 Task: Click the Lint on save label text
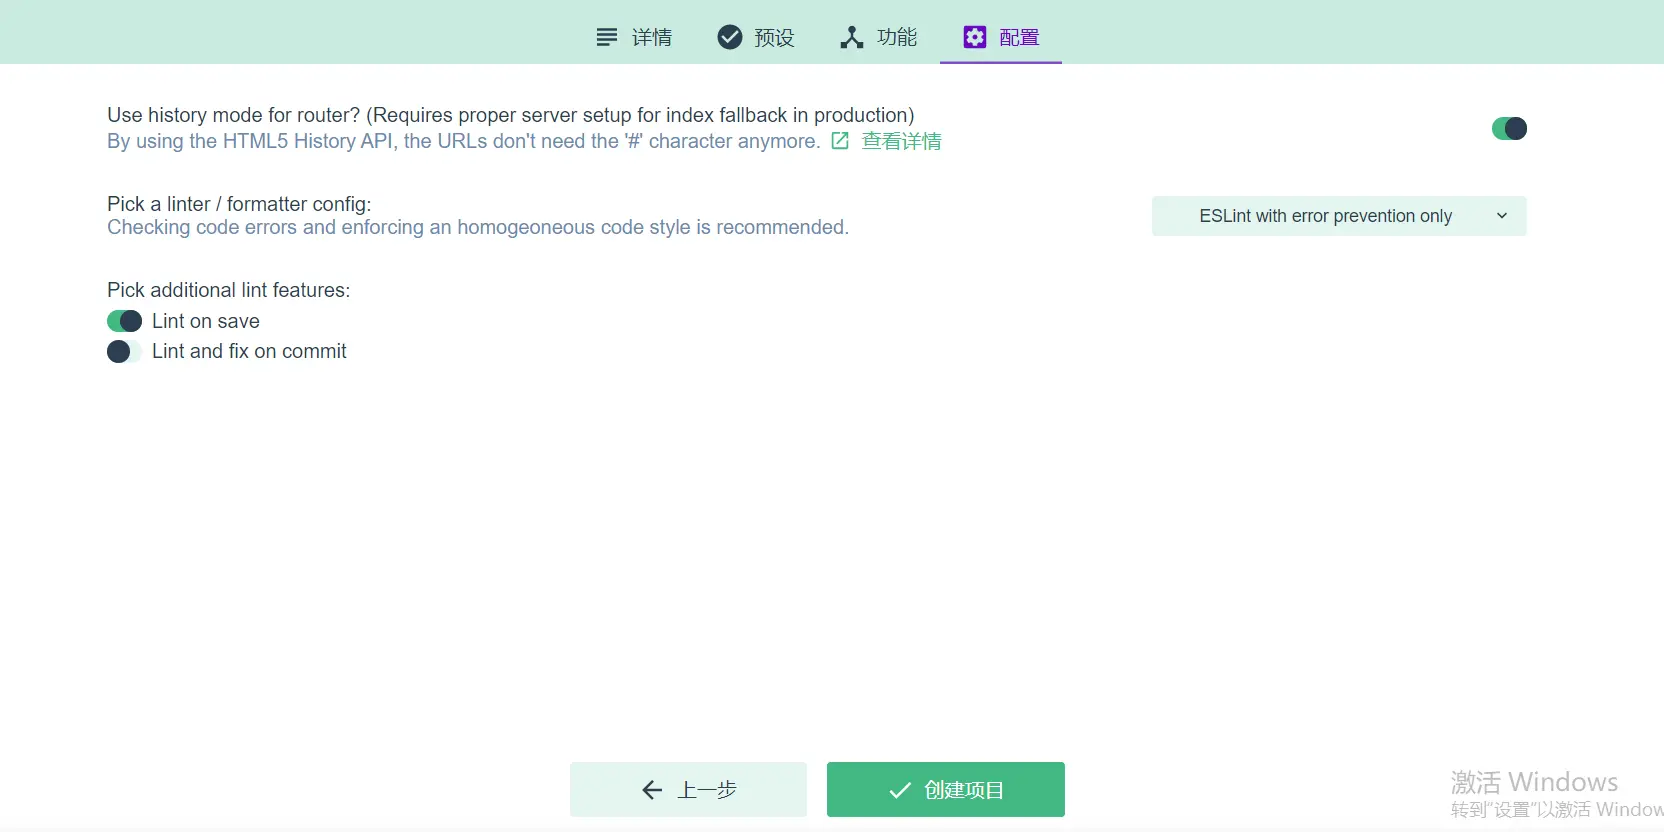coord(206,321)
